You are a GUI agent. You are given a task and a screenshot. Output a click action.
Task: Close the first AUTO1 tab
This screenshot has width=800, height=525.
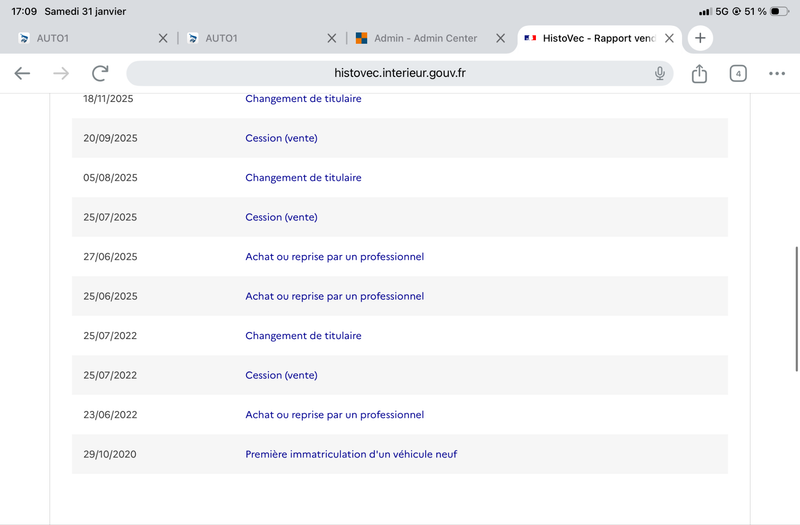coord(163,38)
